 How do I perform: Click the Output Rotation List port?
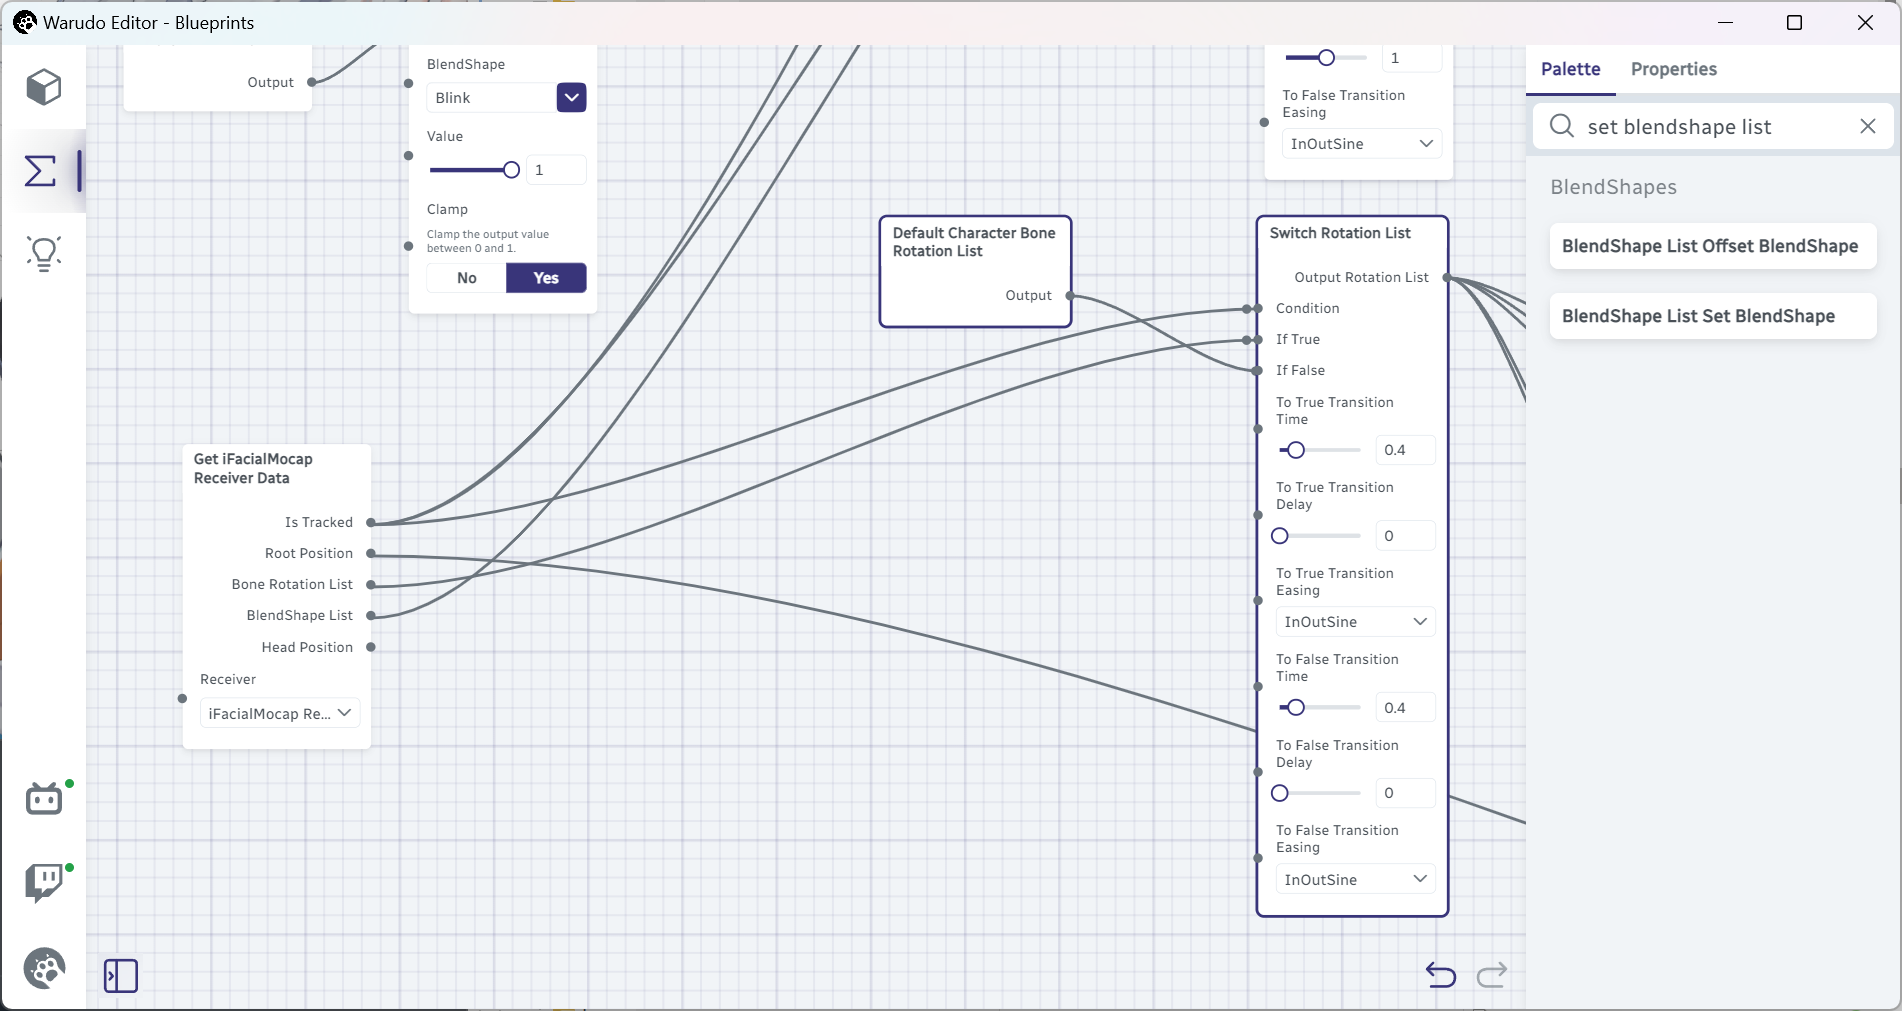tap(1447, 278)
